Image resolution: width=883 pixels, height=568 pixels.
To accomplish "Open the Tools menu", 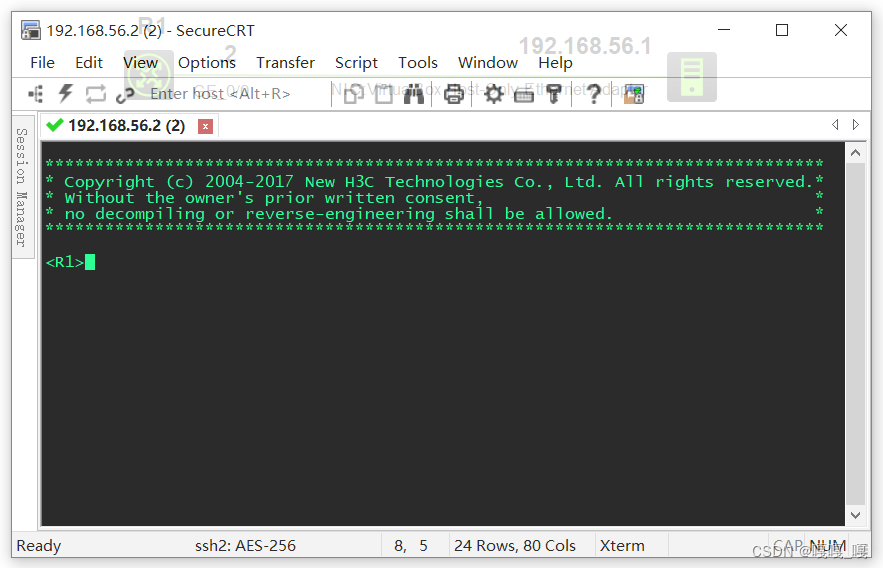I will pyautogui.click(x=418, y=62).
